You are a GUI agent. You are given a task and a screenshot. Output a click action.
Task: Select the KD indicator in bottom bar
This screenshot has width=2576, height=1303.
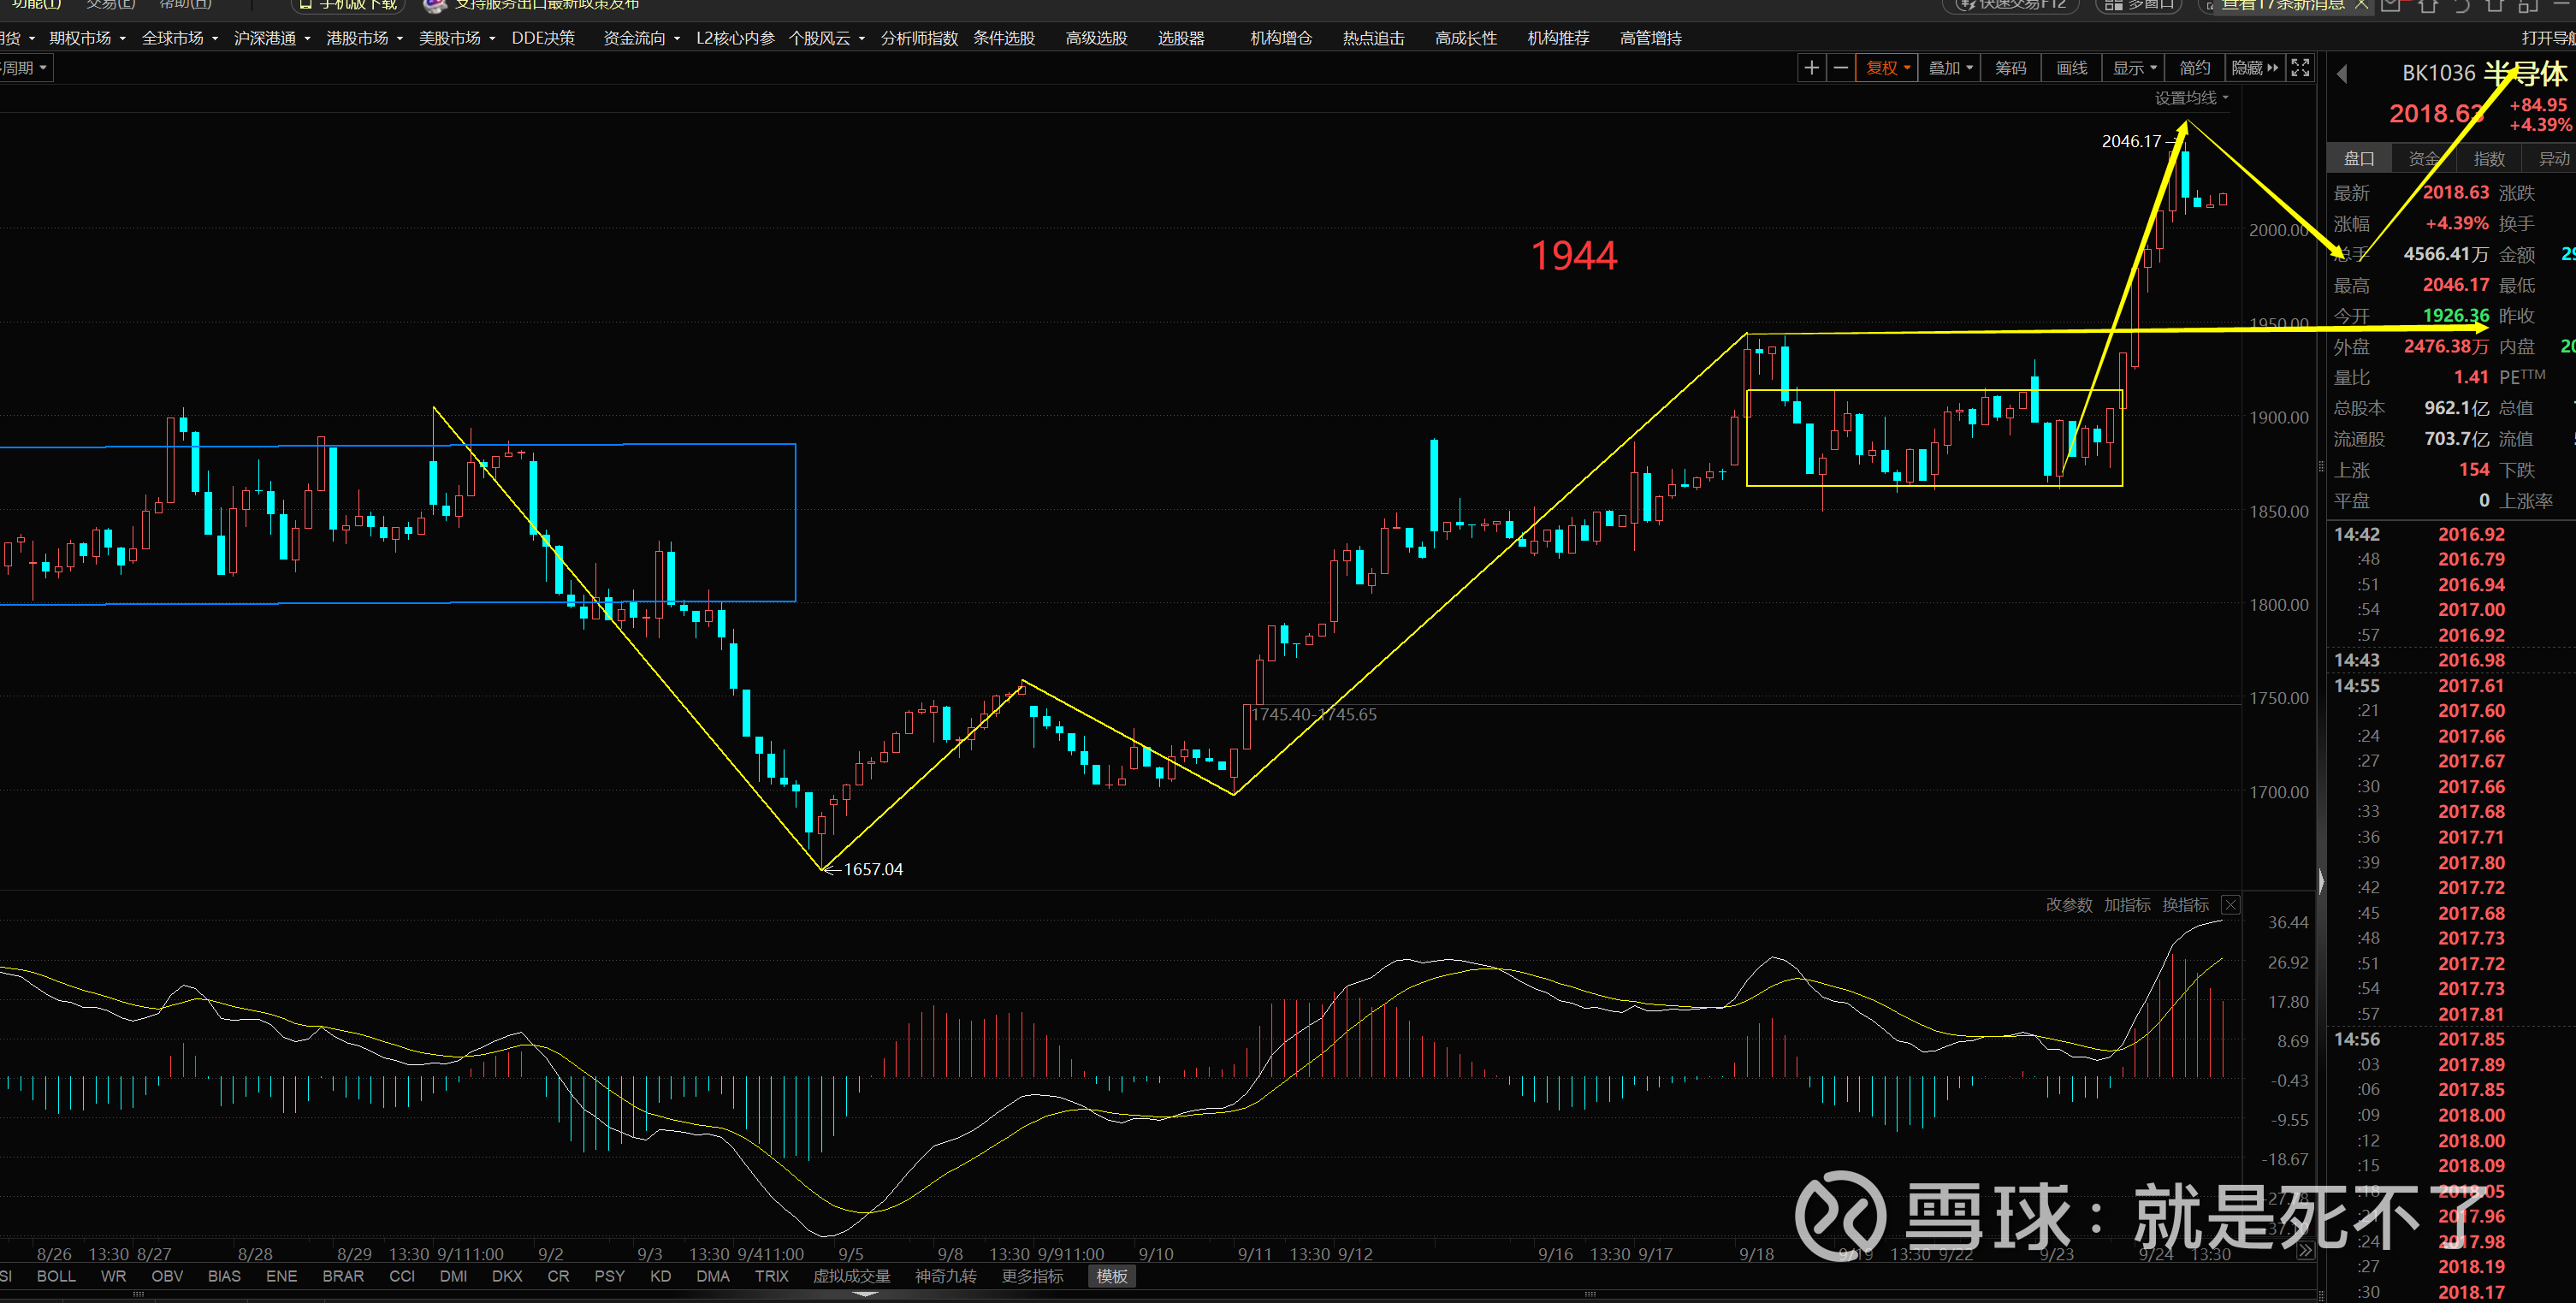(x=660, y=1276)
